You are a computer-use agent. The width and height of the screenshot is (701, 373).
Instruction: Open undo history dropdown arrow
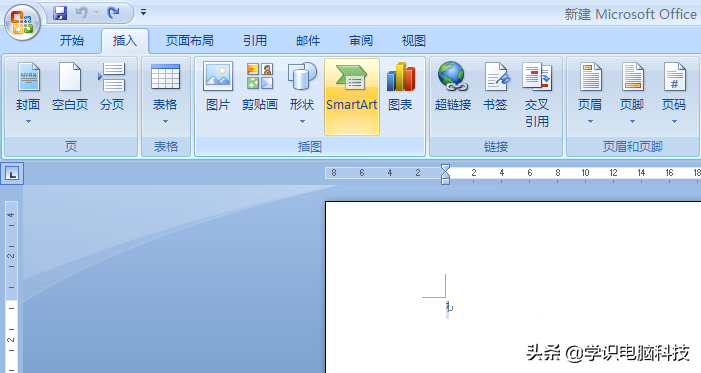[x=96, y=13]
